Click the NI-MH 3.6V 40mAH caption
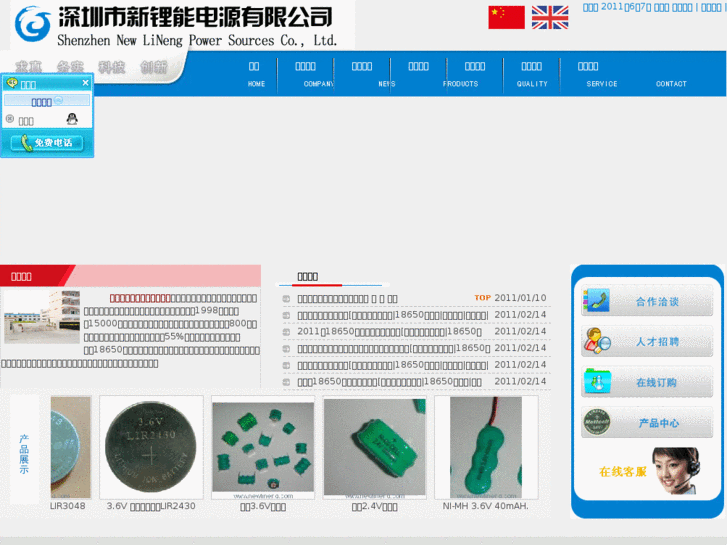The image size is (727, 545). coord(485,506)
